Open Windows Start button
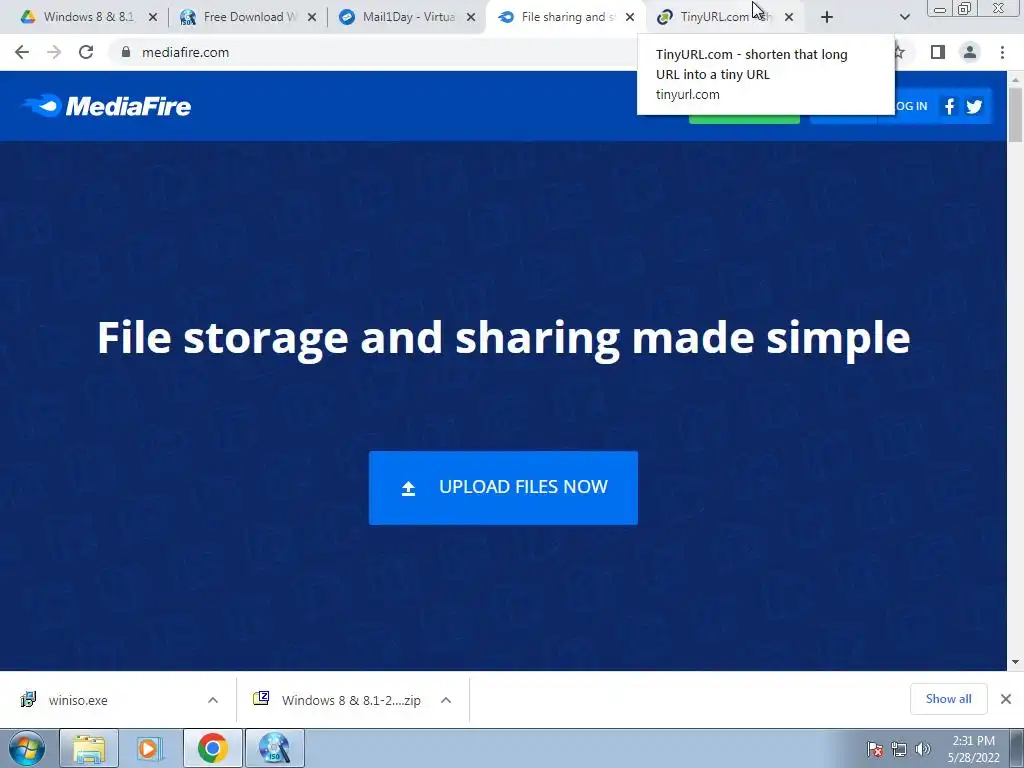Viewport: 1024px width, 768px height. click(x=27, y=748)
